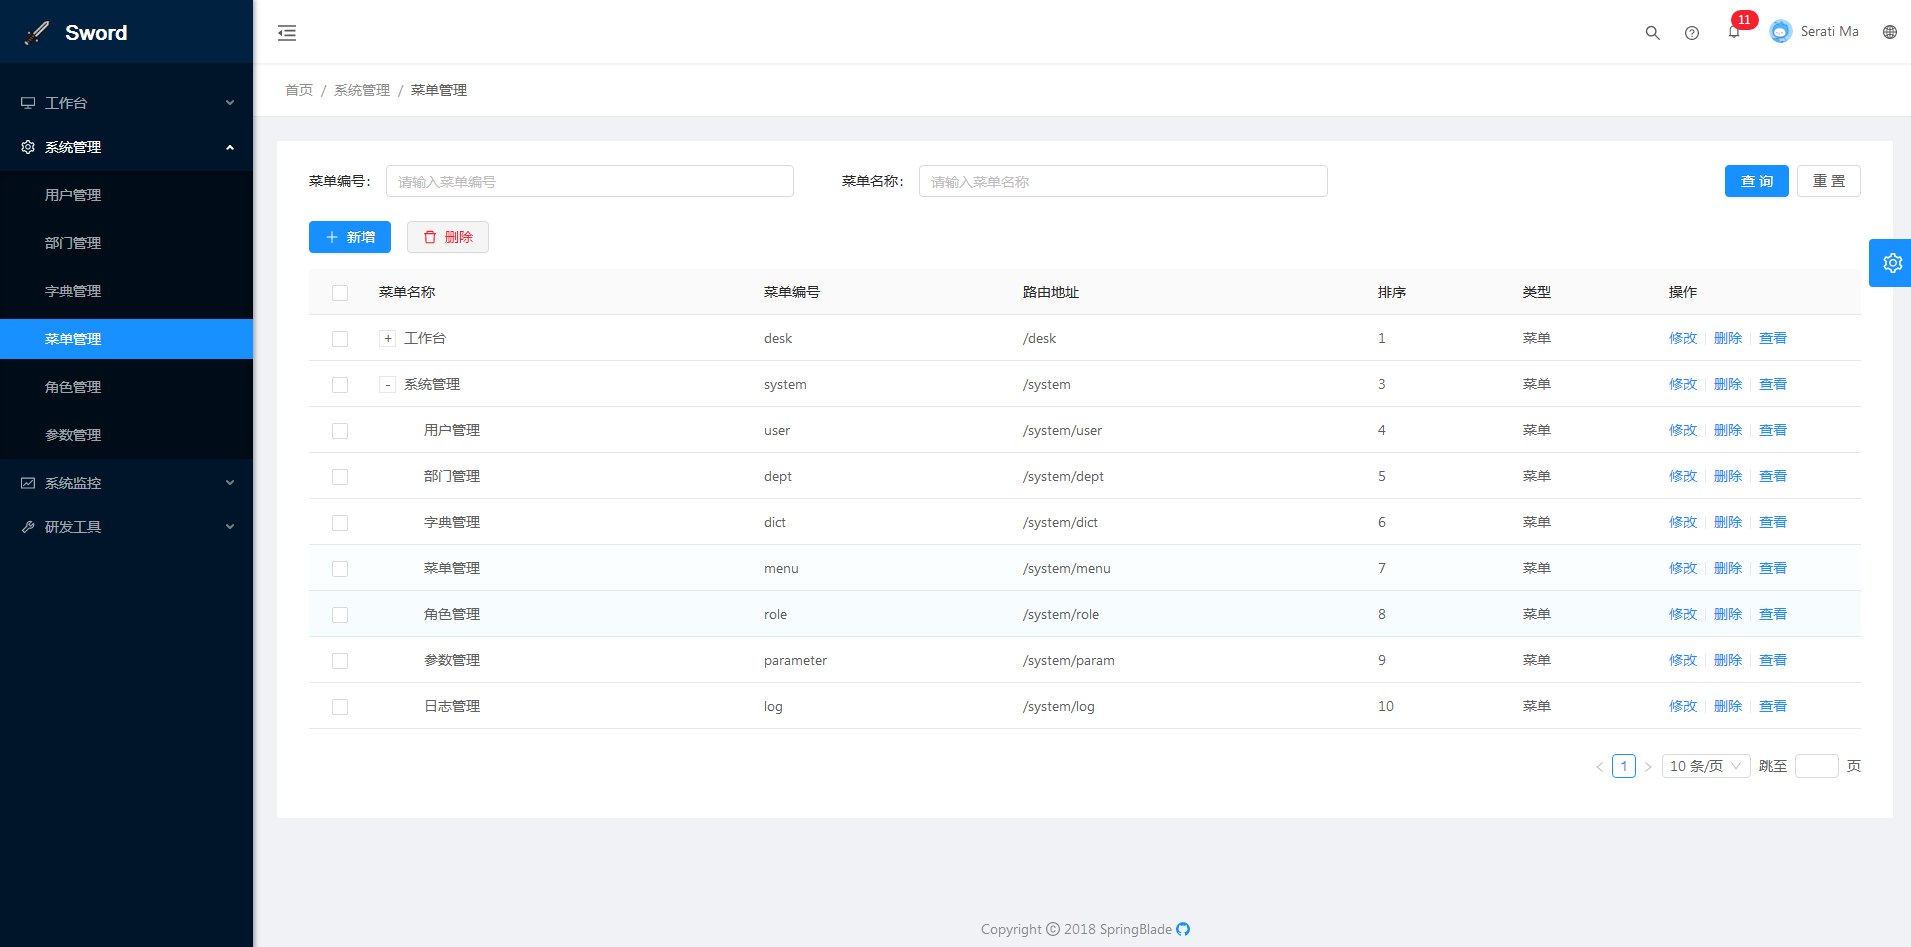Click the red notification badge showing 11

pyautogui.click(x=1744, y=19)
